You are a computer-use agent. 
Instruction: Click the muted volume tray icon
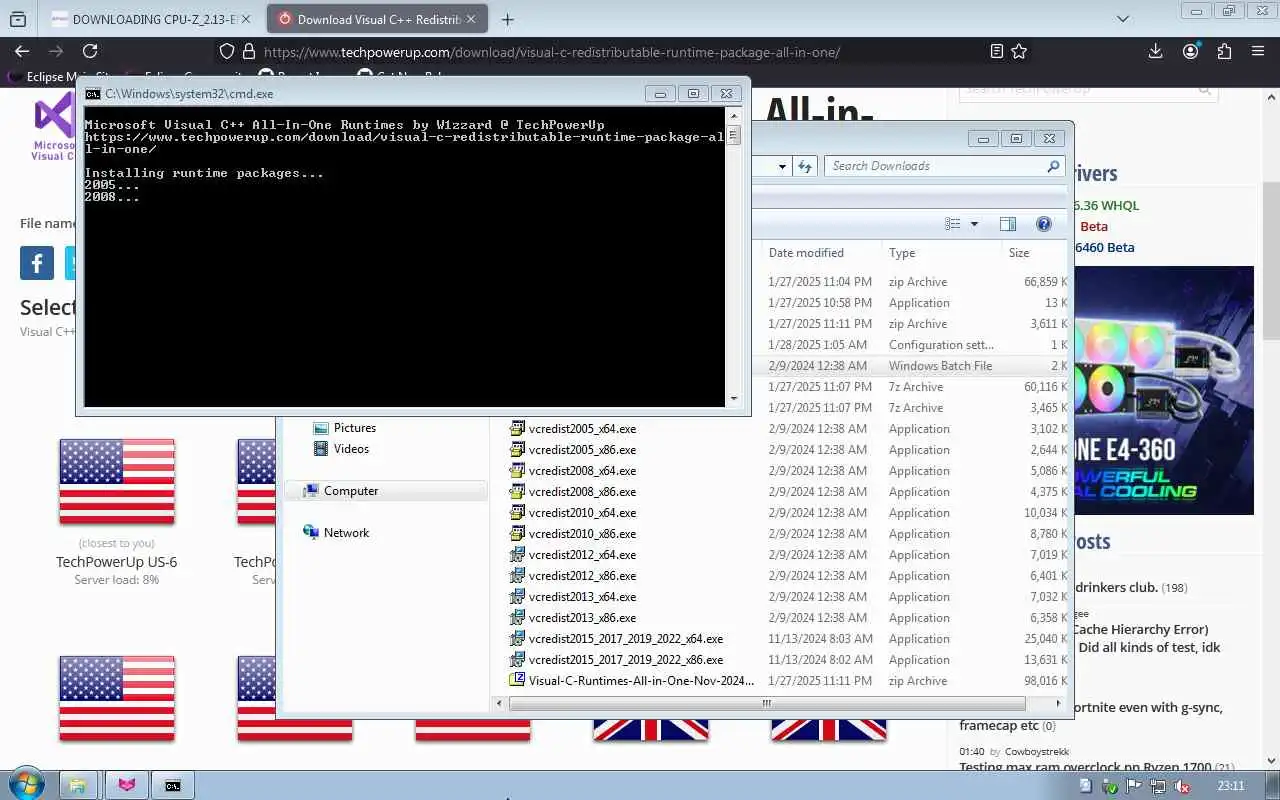(1180, 786)
